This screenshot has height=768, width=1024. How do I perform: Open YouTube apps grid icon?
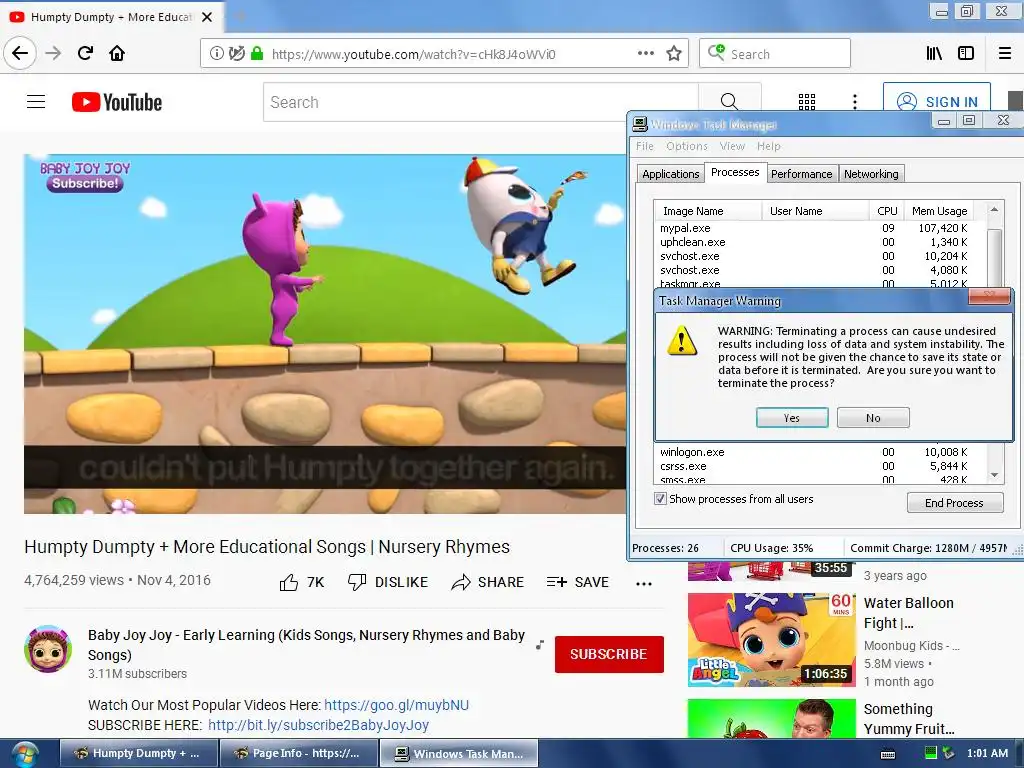tap(807, 102)
